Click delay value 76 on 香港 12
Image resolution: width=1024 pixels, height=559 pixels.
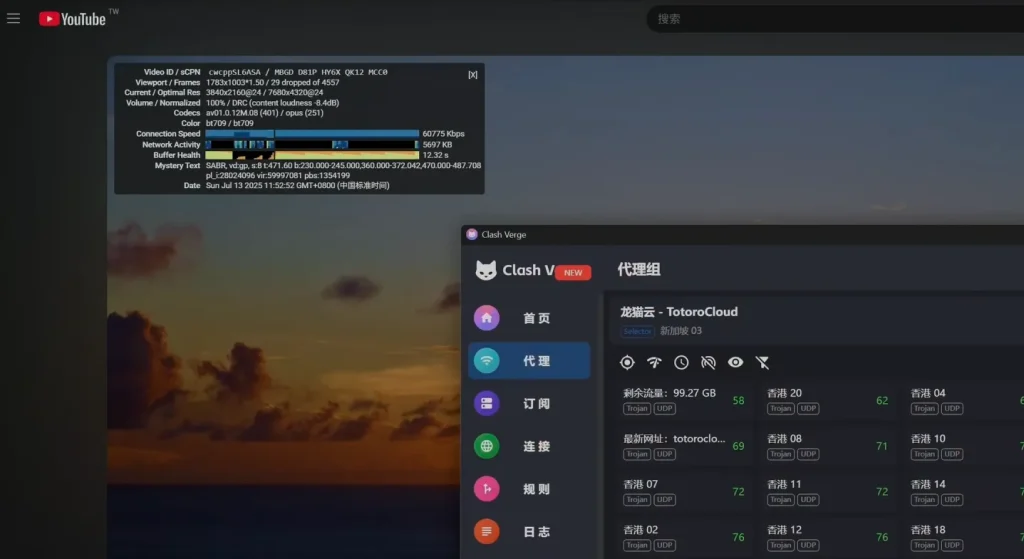882,537
